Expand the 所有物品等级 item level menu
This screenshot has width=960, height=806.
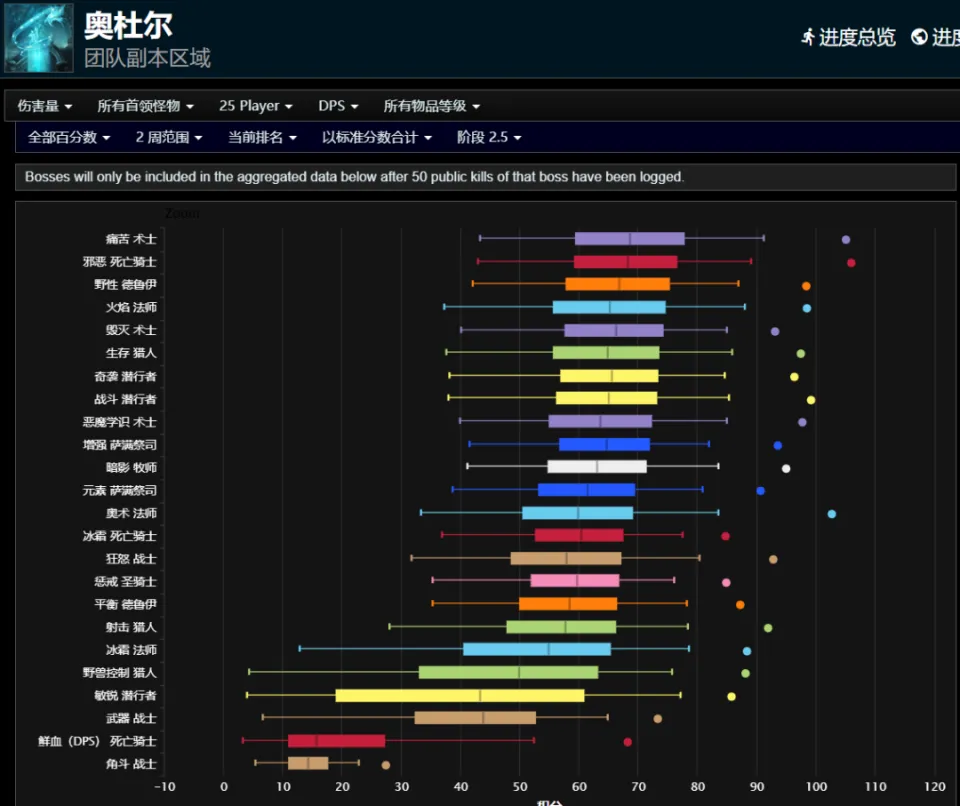point(431,106)
